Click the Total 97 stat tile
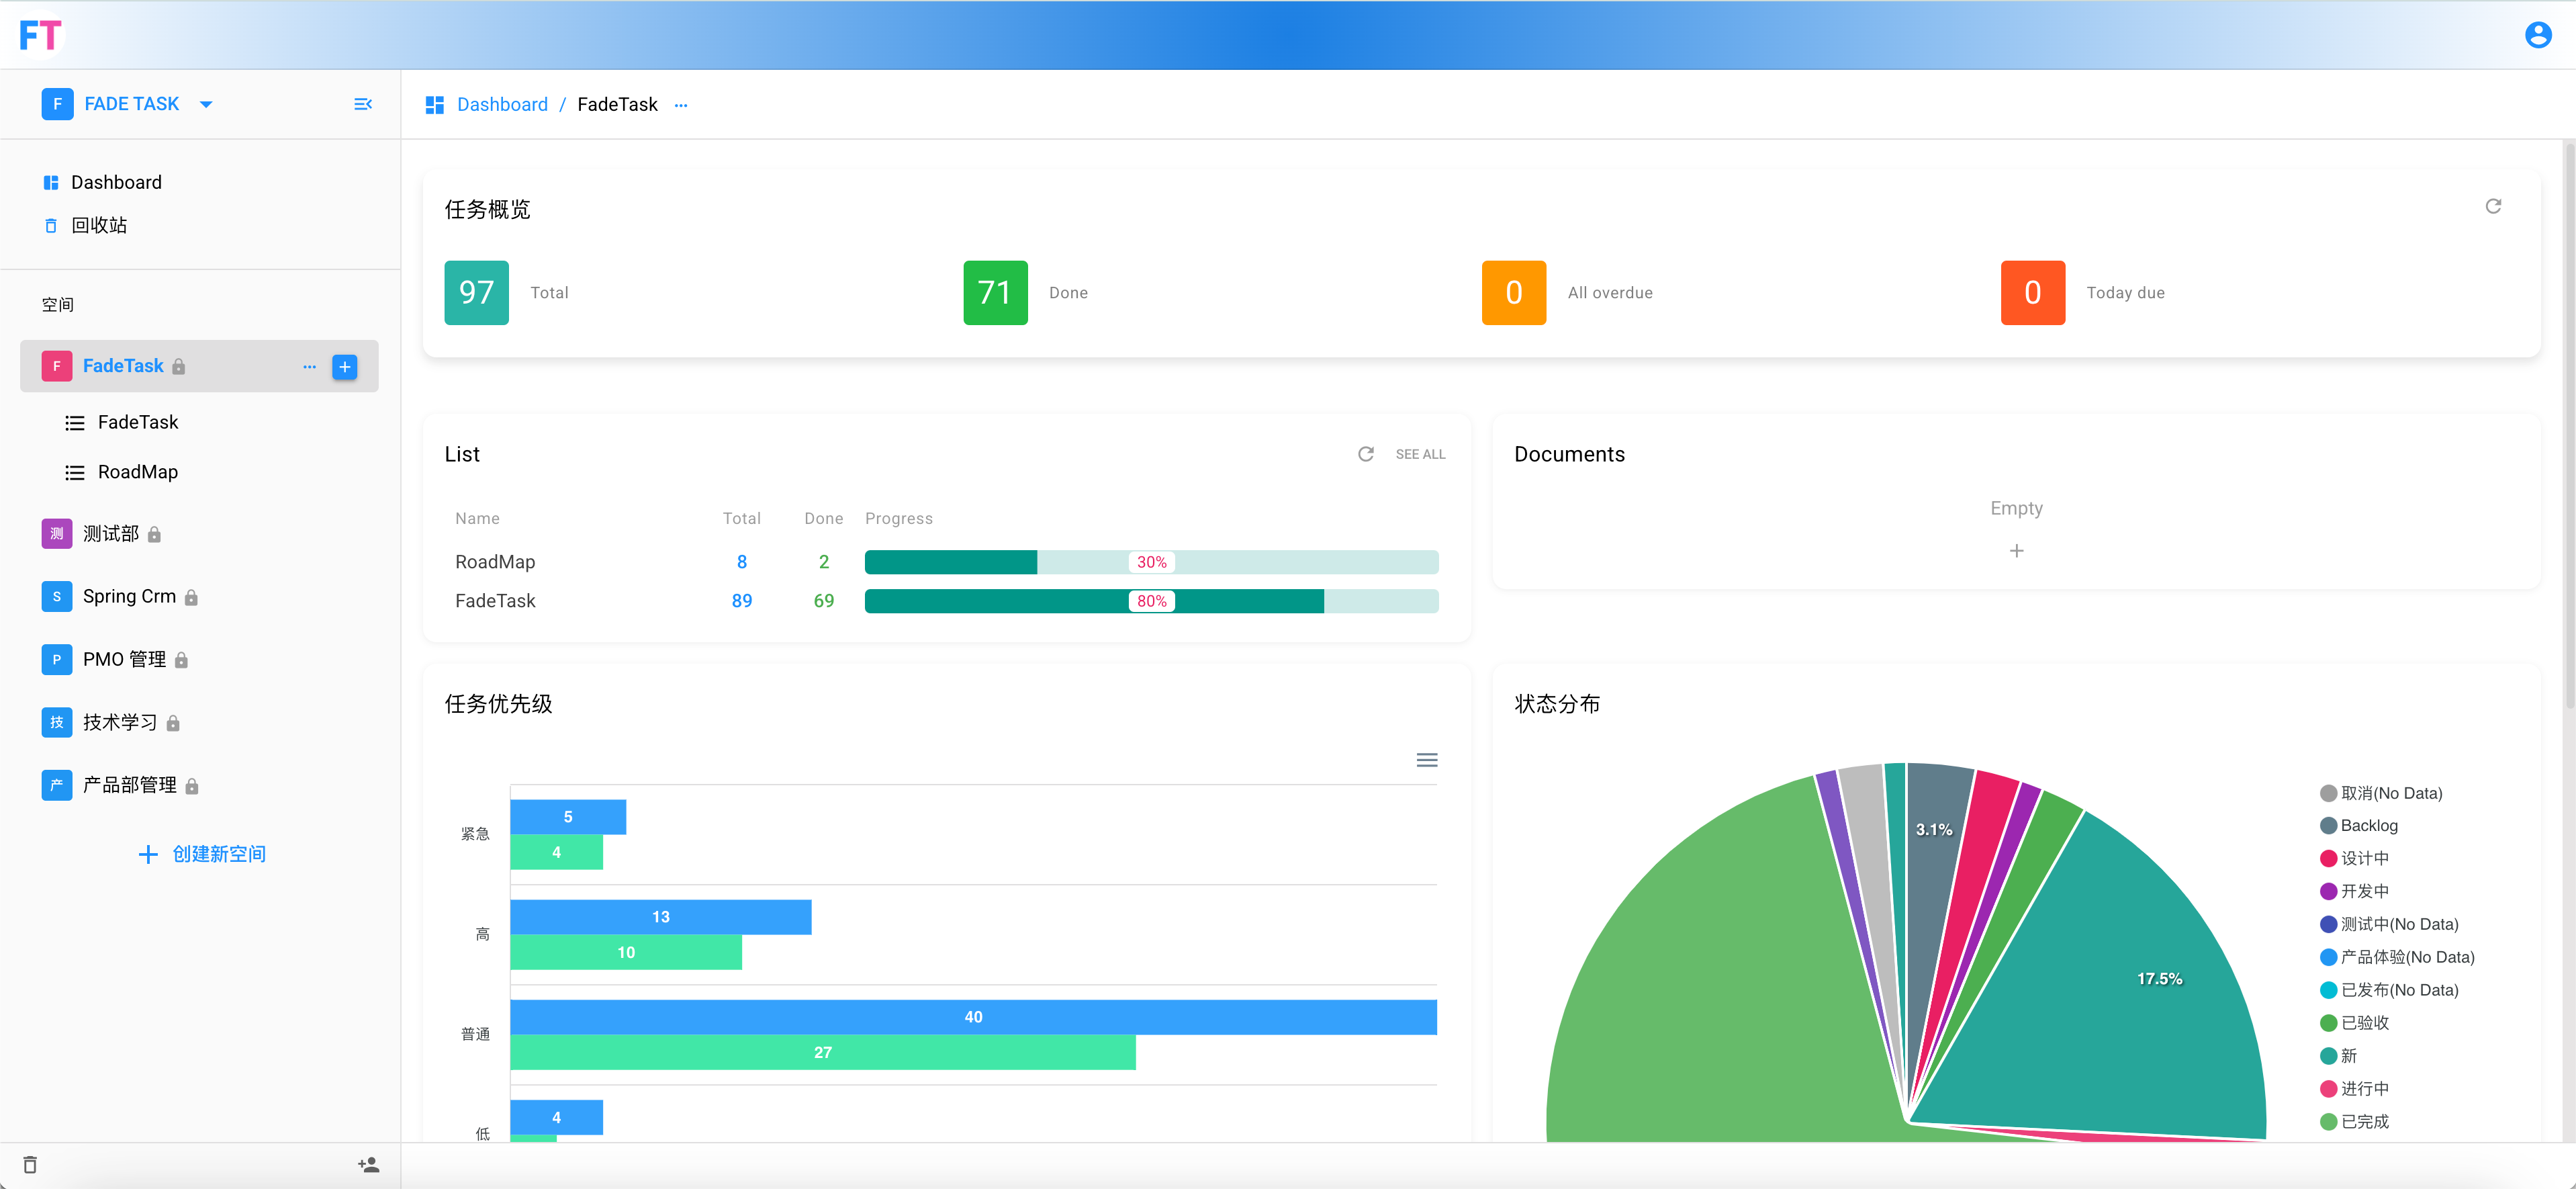 click(476, 293)
